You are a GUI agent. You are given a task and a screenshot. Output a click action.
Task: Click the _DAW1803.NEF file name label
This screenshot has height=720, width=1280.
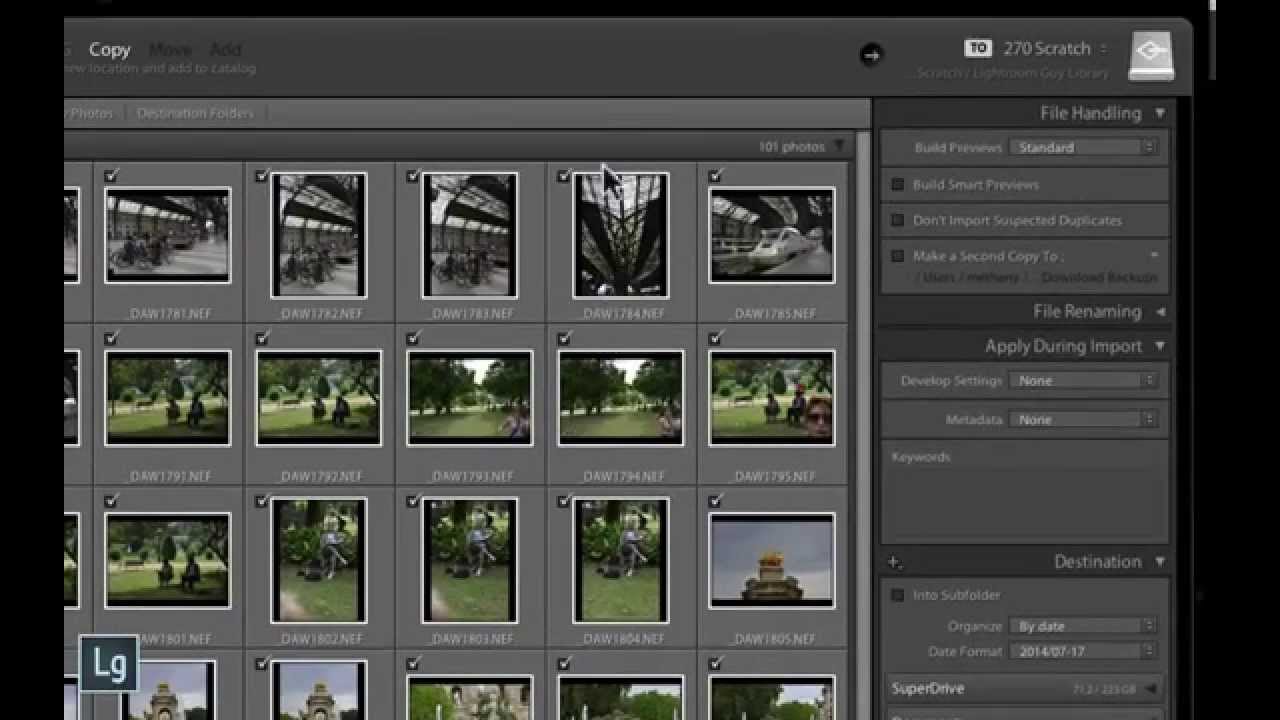(x=470, y=639)
